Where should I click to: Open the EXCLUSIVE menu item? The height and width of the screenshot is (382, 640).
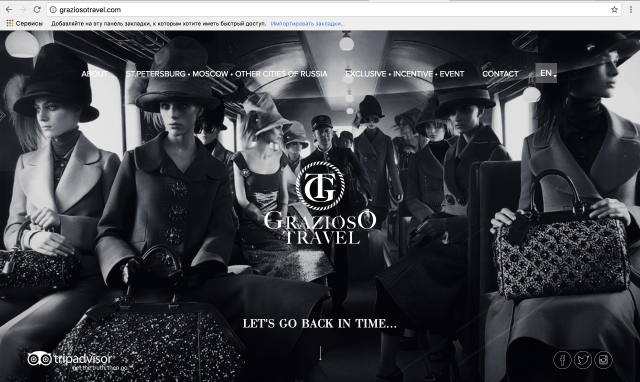point(366,74)
